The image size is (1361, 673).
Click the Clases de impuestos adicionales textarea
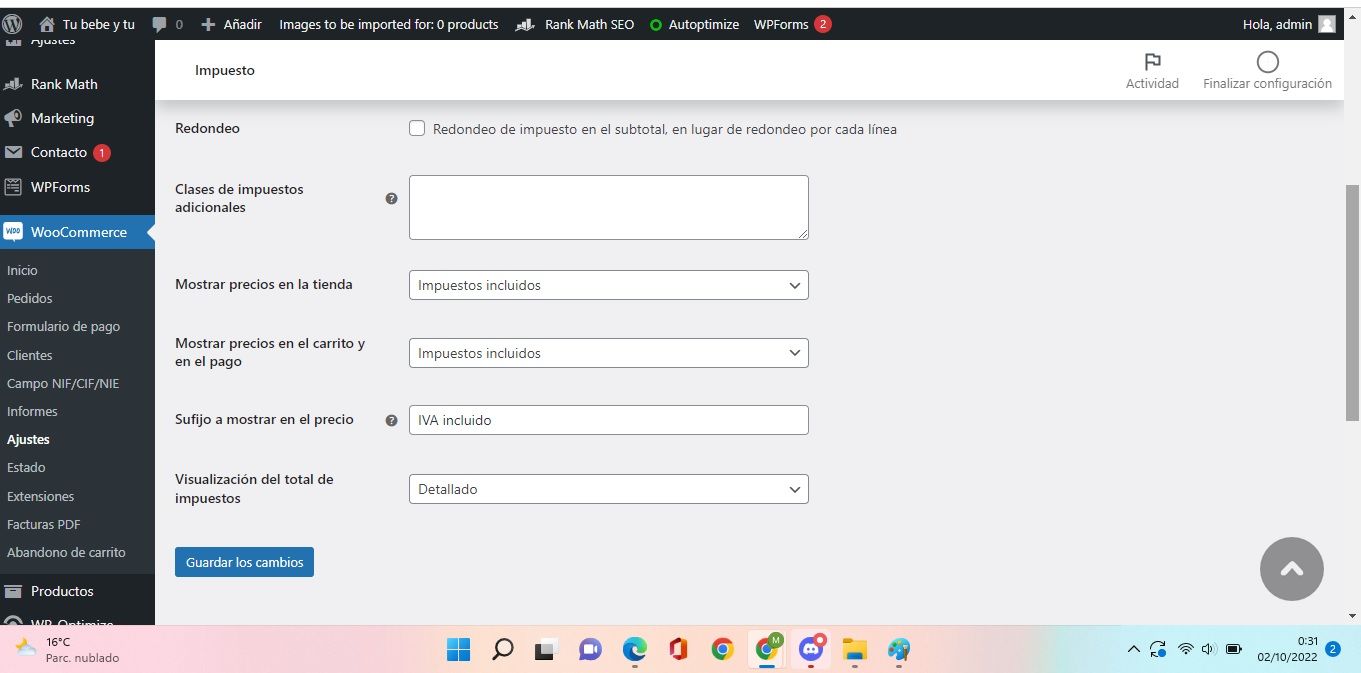[608, 207]
